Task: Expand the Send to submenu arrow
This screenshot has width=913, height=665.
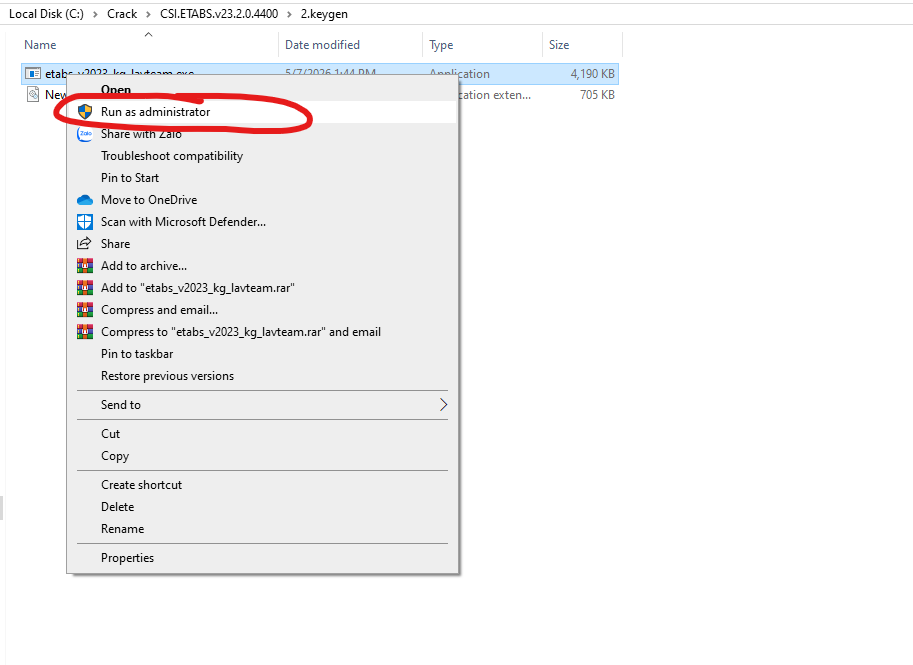Action: 443,405
